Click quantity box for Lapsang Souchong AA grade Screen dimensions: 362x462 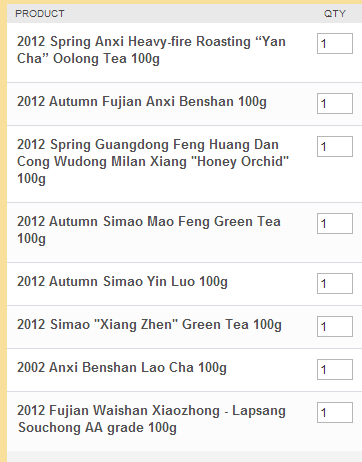(x=335, y=412)
